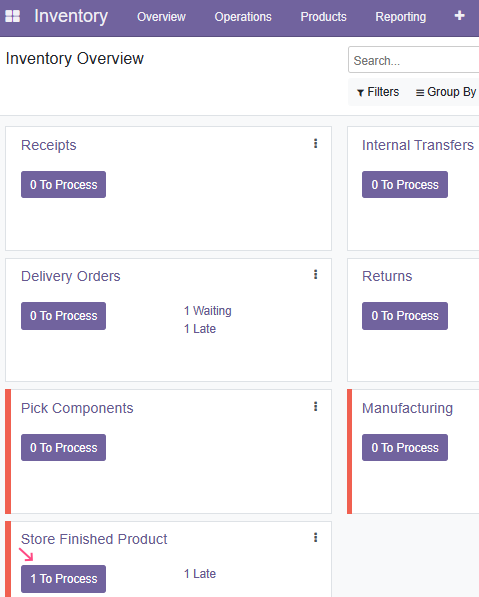Click Store Finished Product 1 To Process button

pos(64,579)
